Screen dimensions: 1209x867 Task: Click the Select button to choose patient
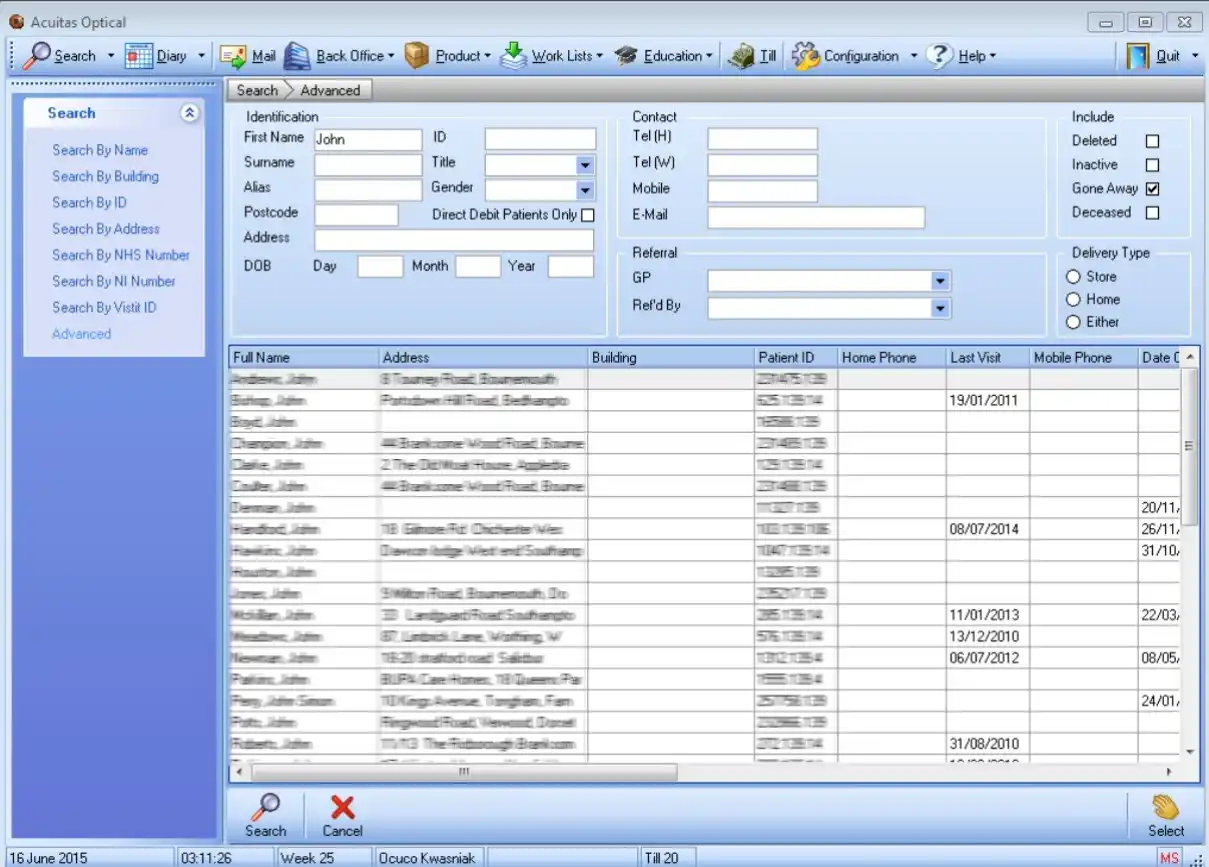coord(1165,815)
